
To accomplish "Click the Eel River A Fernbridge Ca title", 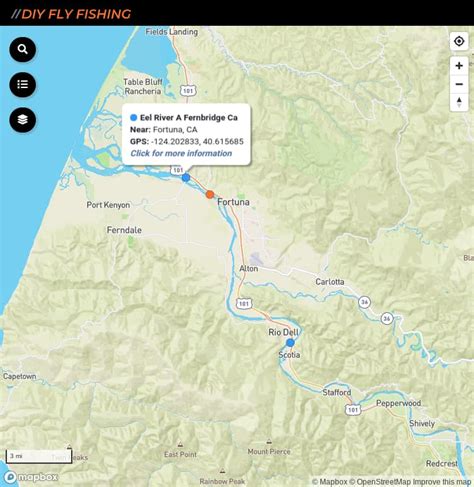I will 189,118.
